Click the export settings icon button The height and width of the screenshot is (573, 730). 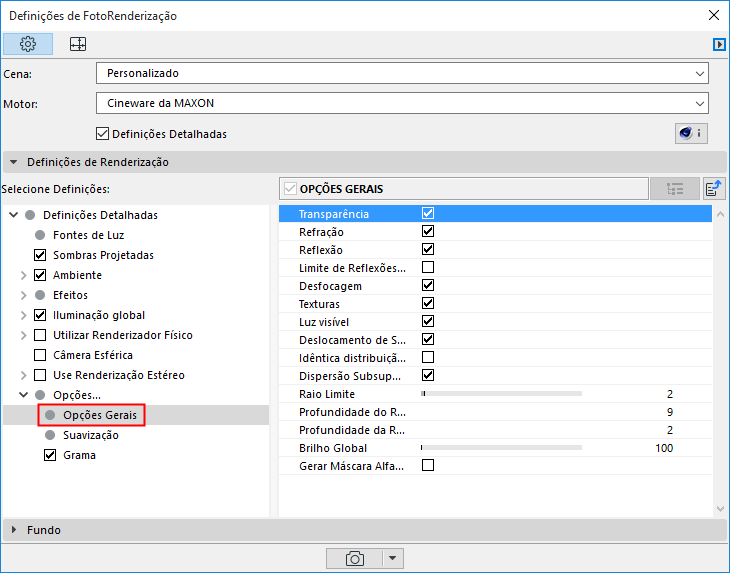[714, 189]
